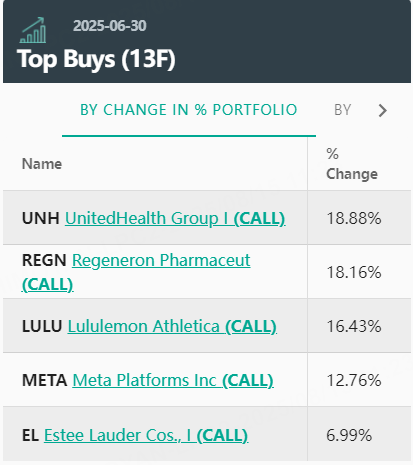Viewport: 413px width, 465px height.
Task: Click the (CALL) label beside UnitedHealth
Action: point(259,218)
